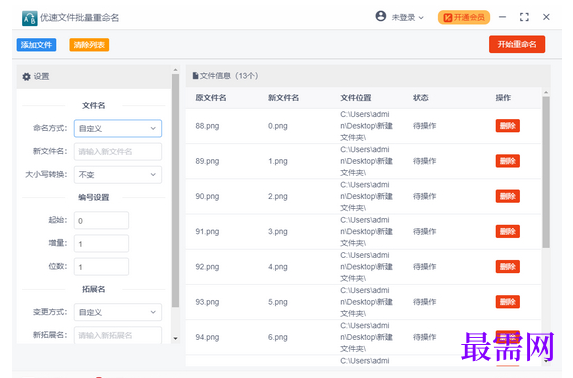Delete the 93.png row

508,302
